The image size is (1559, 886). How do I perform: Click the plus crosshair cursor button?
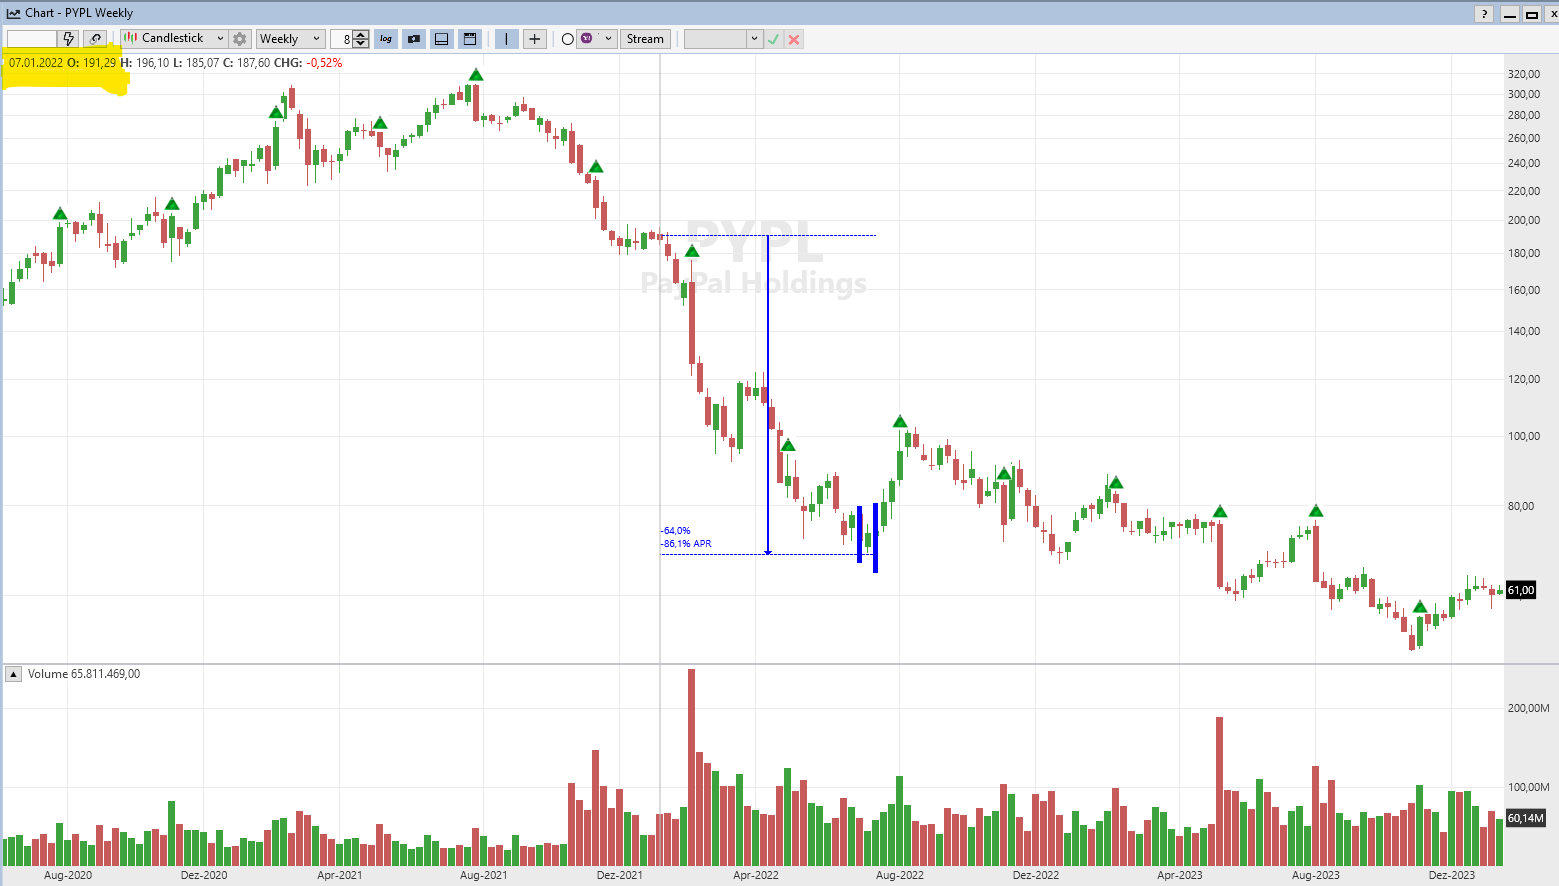pyautogui.click(x=535, y=39)
